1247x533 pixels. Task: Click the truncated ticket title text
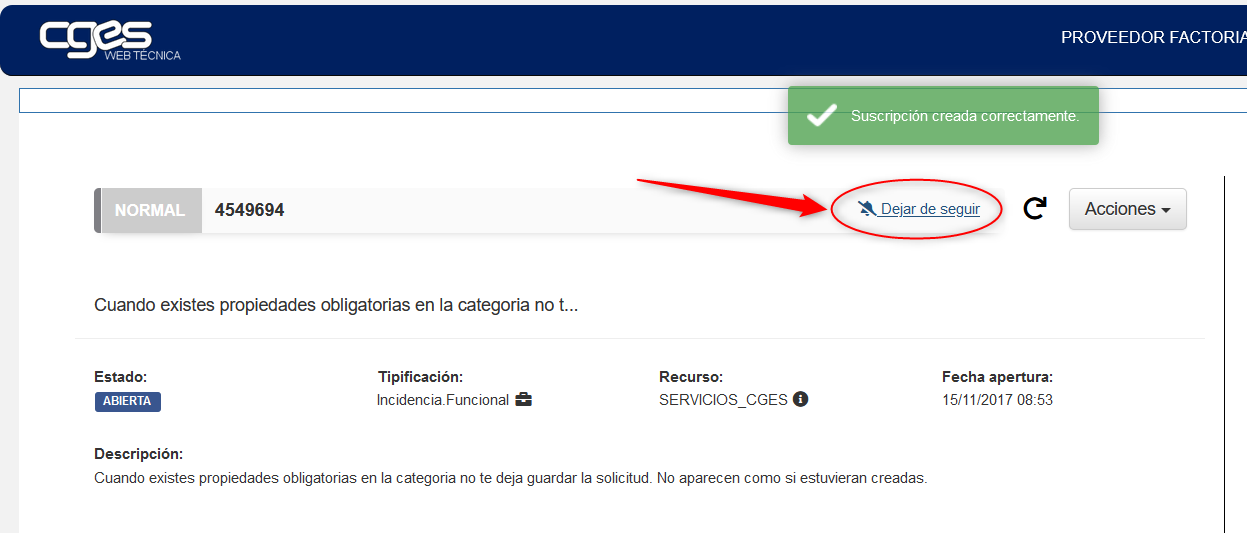[x=336, y=305]
